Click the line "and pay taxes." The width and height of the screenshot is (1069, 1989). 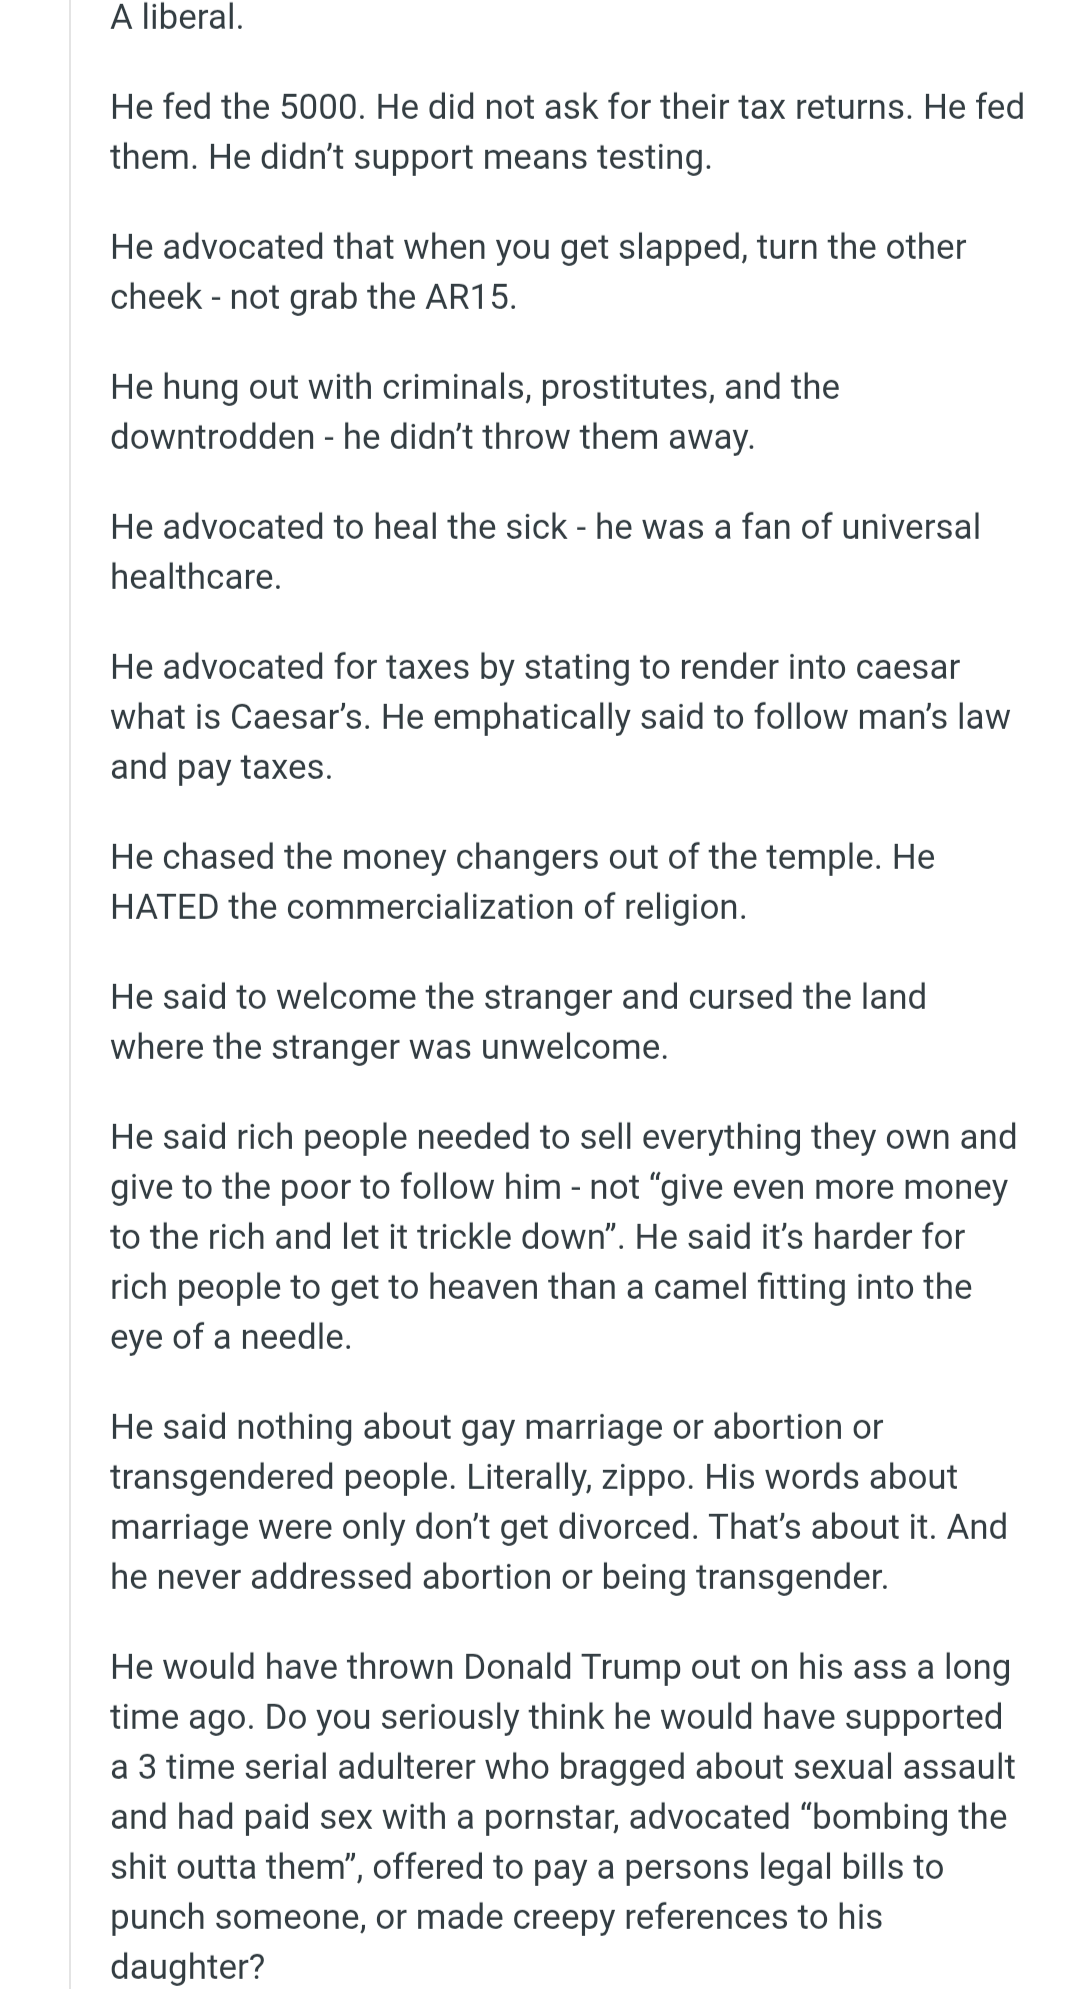[x=221, y=767]
